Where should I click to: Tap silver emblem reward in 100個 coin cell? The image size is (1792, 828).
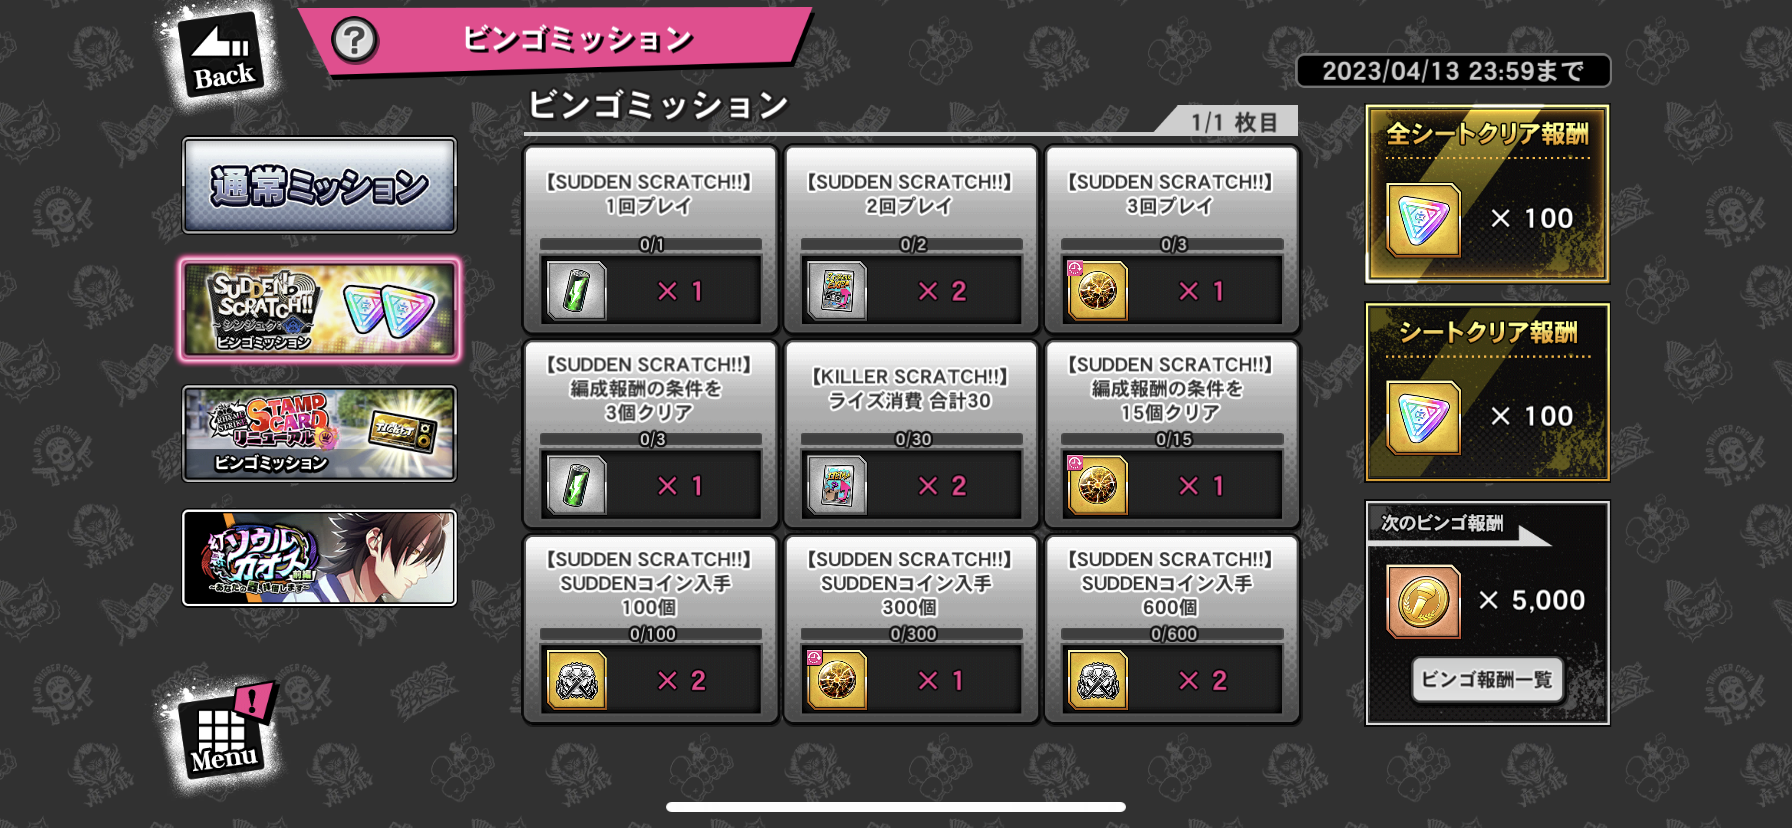[576, 680]
